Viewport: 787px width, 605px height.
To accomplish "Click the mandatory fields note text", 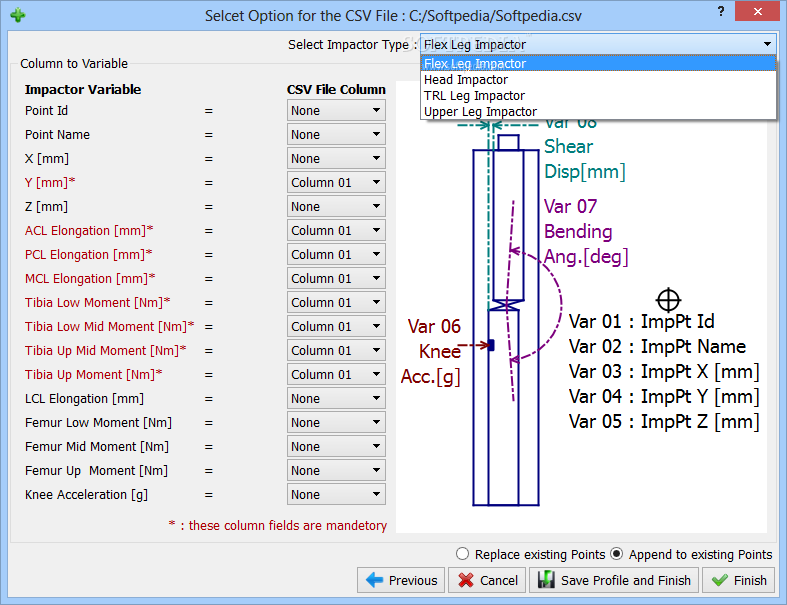I will coord(278,525).
